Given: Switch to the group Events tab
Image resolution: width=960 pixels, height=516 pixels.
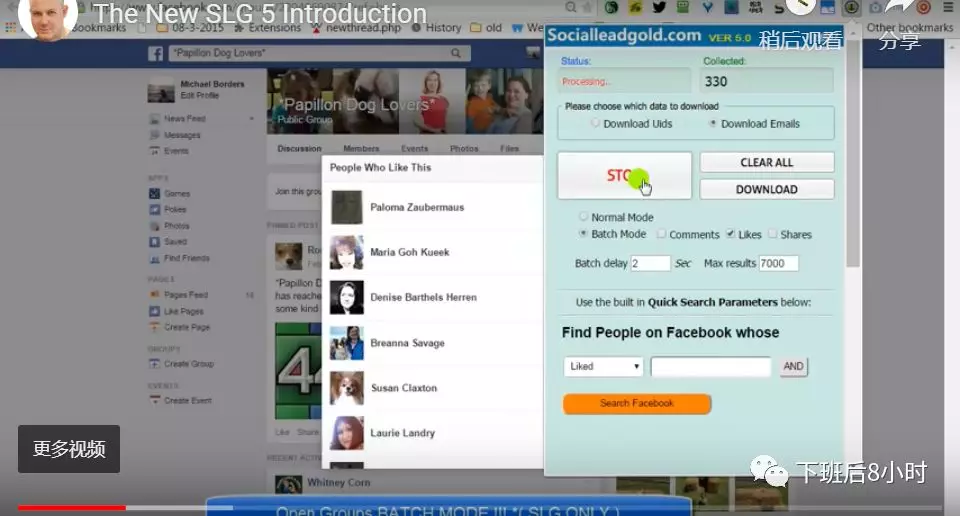Looking at the screenshot, I should coord(414,149).
